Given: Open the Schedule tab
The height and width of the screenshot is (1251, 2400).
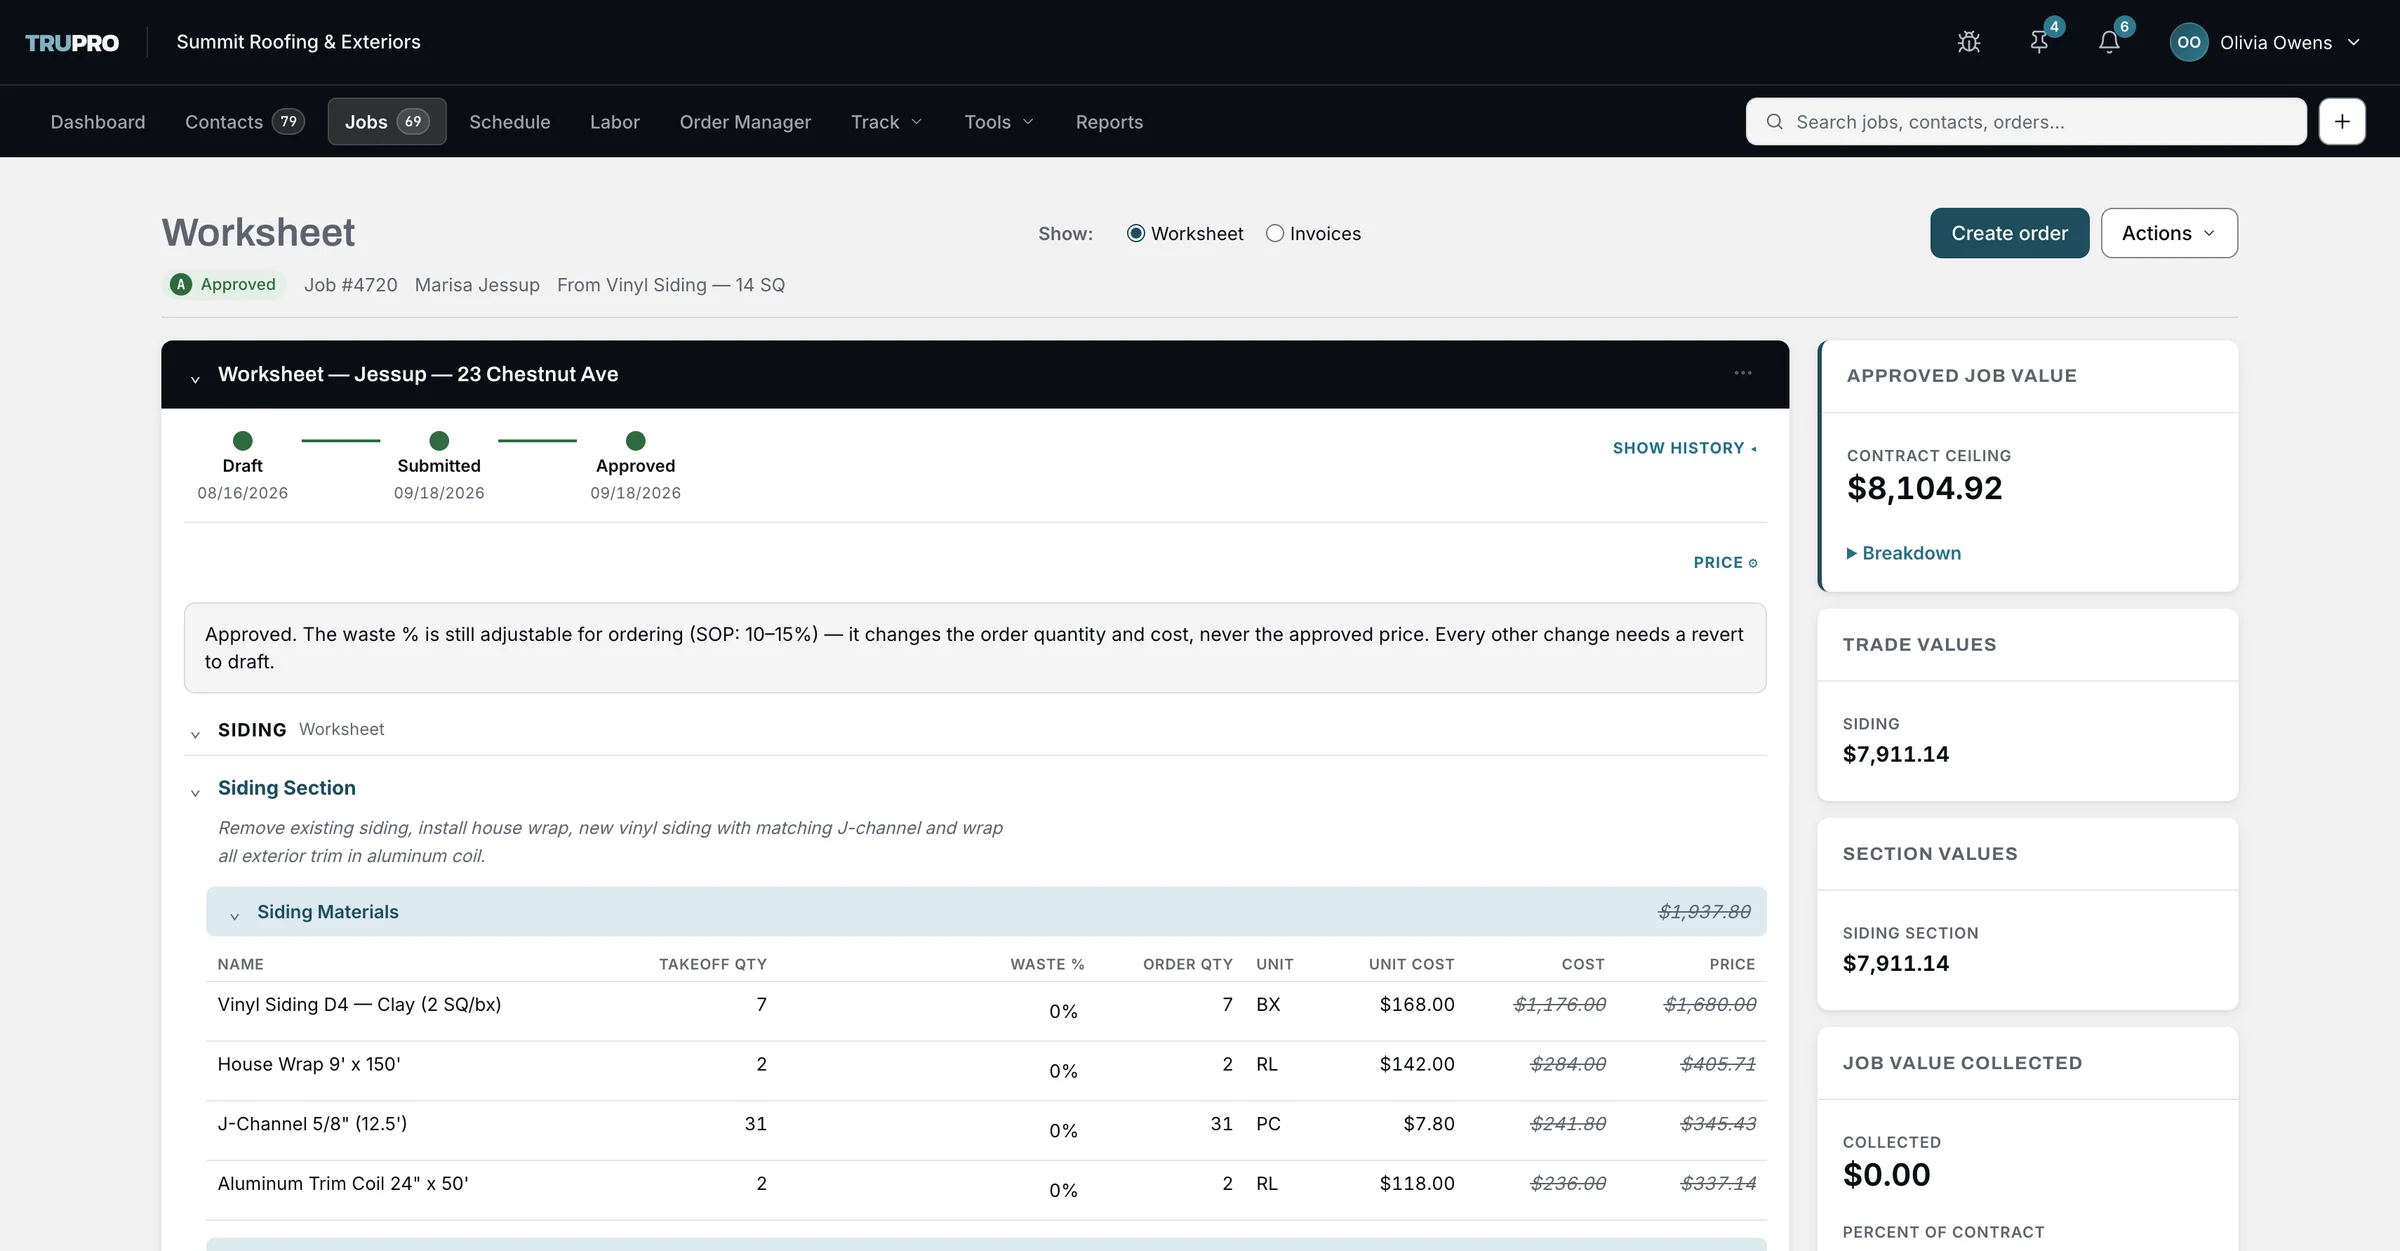Looking at the screenshot, I should 510,122.
